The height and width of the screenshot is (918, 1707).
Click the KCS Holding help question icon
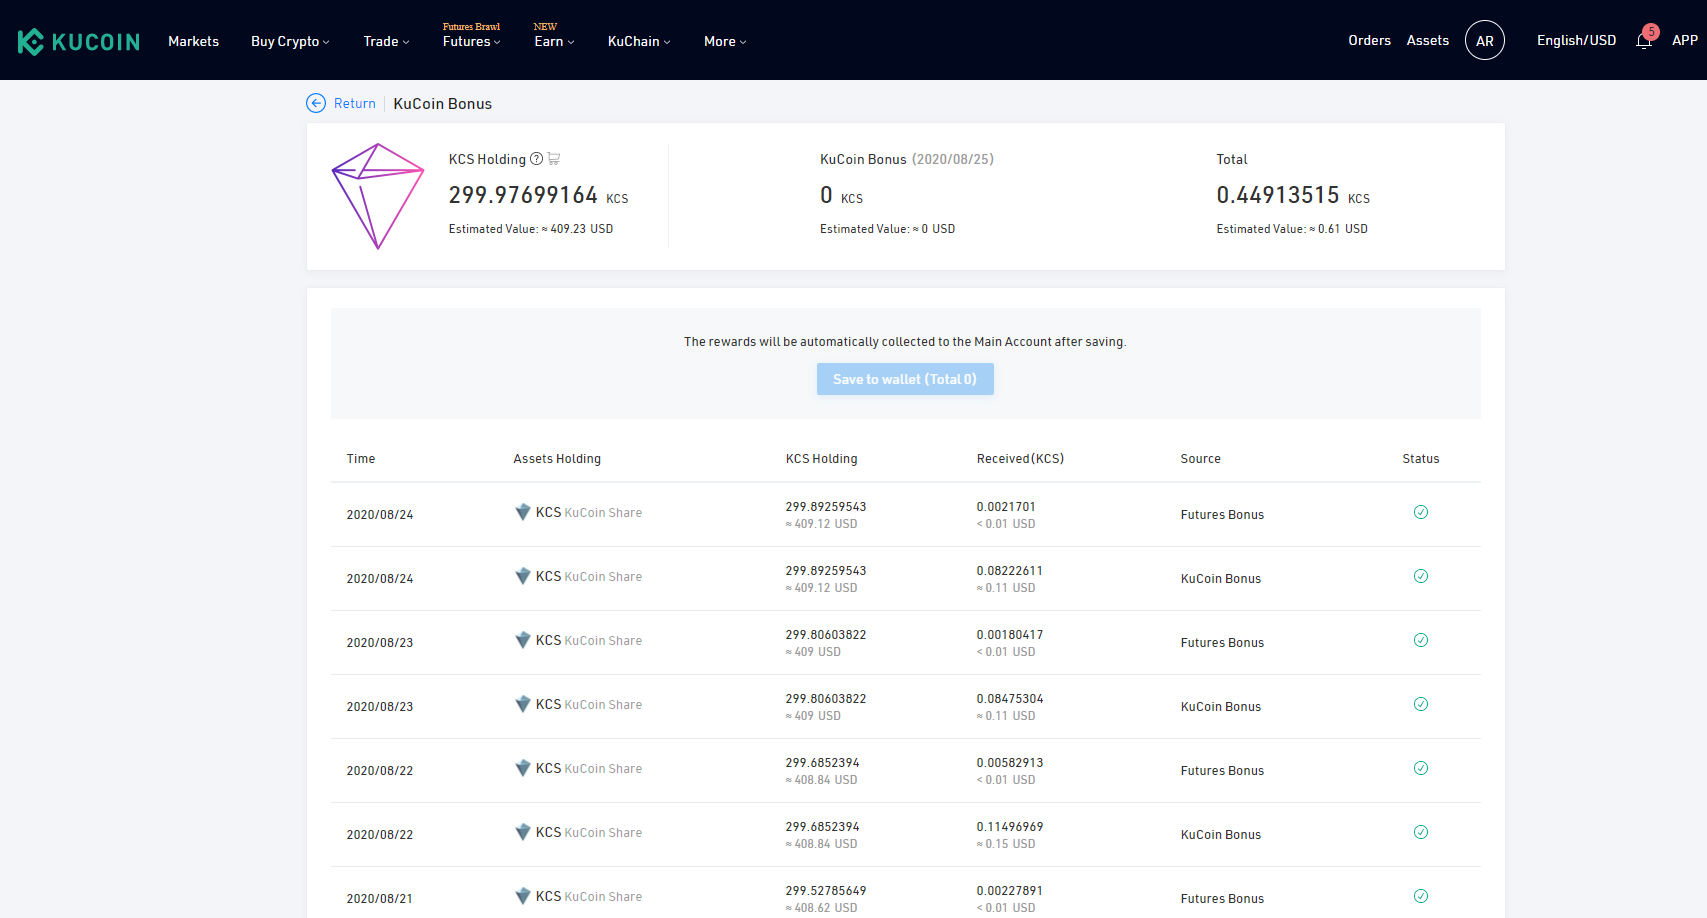tap(536, 158)
